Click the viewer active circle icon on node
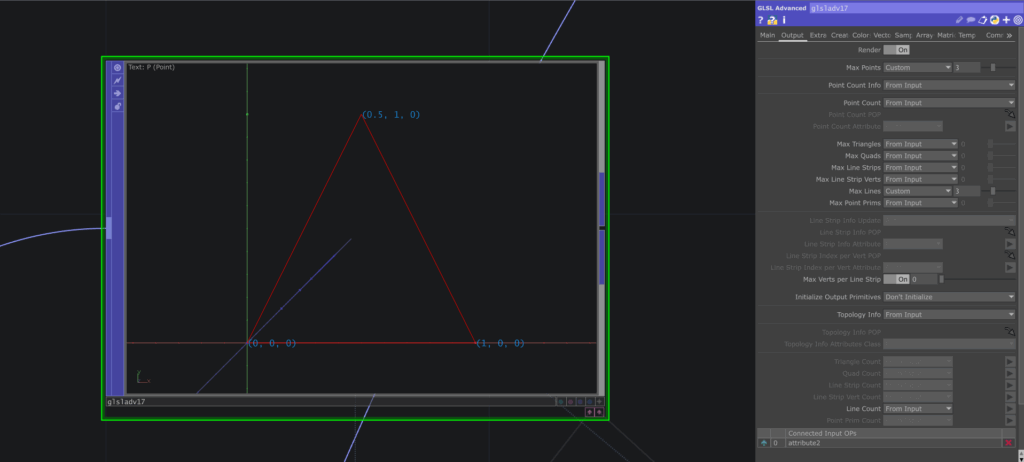This screenshot has height=462, width=1024. [117, 68]
